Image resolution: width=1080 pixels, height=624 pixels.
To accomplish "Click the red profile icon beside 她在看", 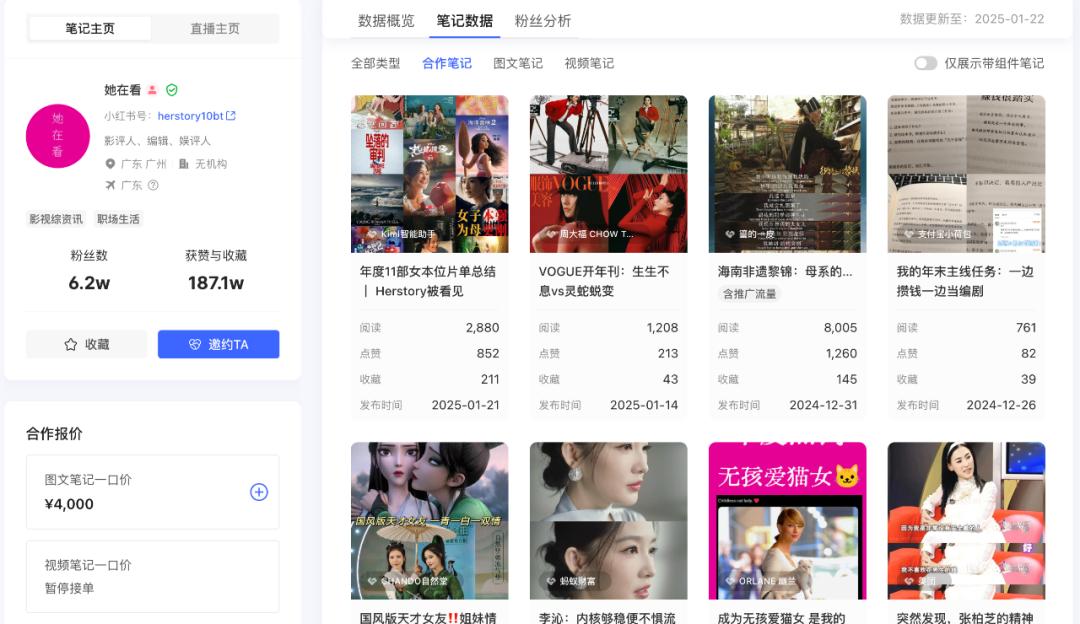I will point(152,90).
